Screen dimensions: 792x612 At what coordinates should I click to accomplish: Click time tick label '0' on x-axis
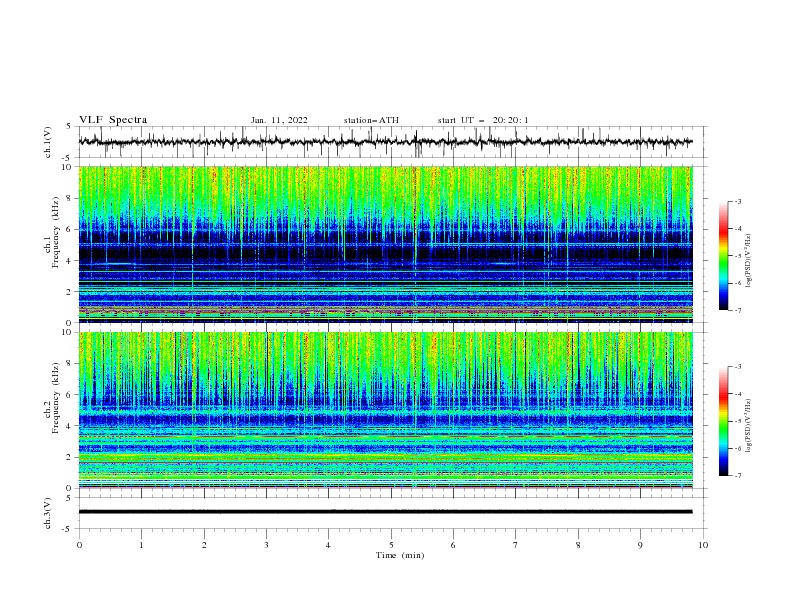[79, 545]
